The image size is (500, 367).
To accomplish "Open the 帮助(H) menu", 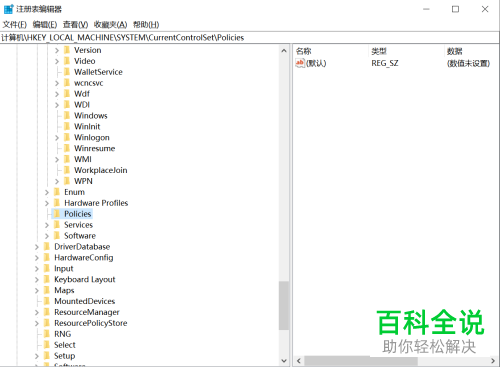I will tap(146, 25).
